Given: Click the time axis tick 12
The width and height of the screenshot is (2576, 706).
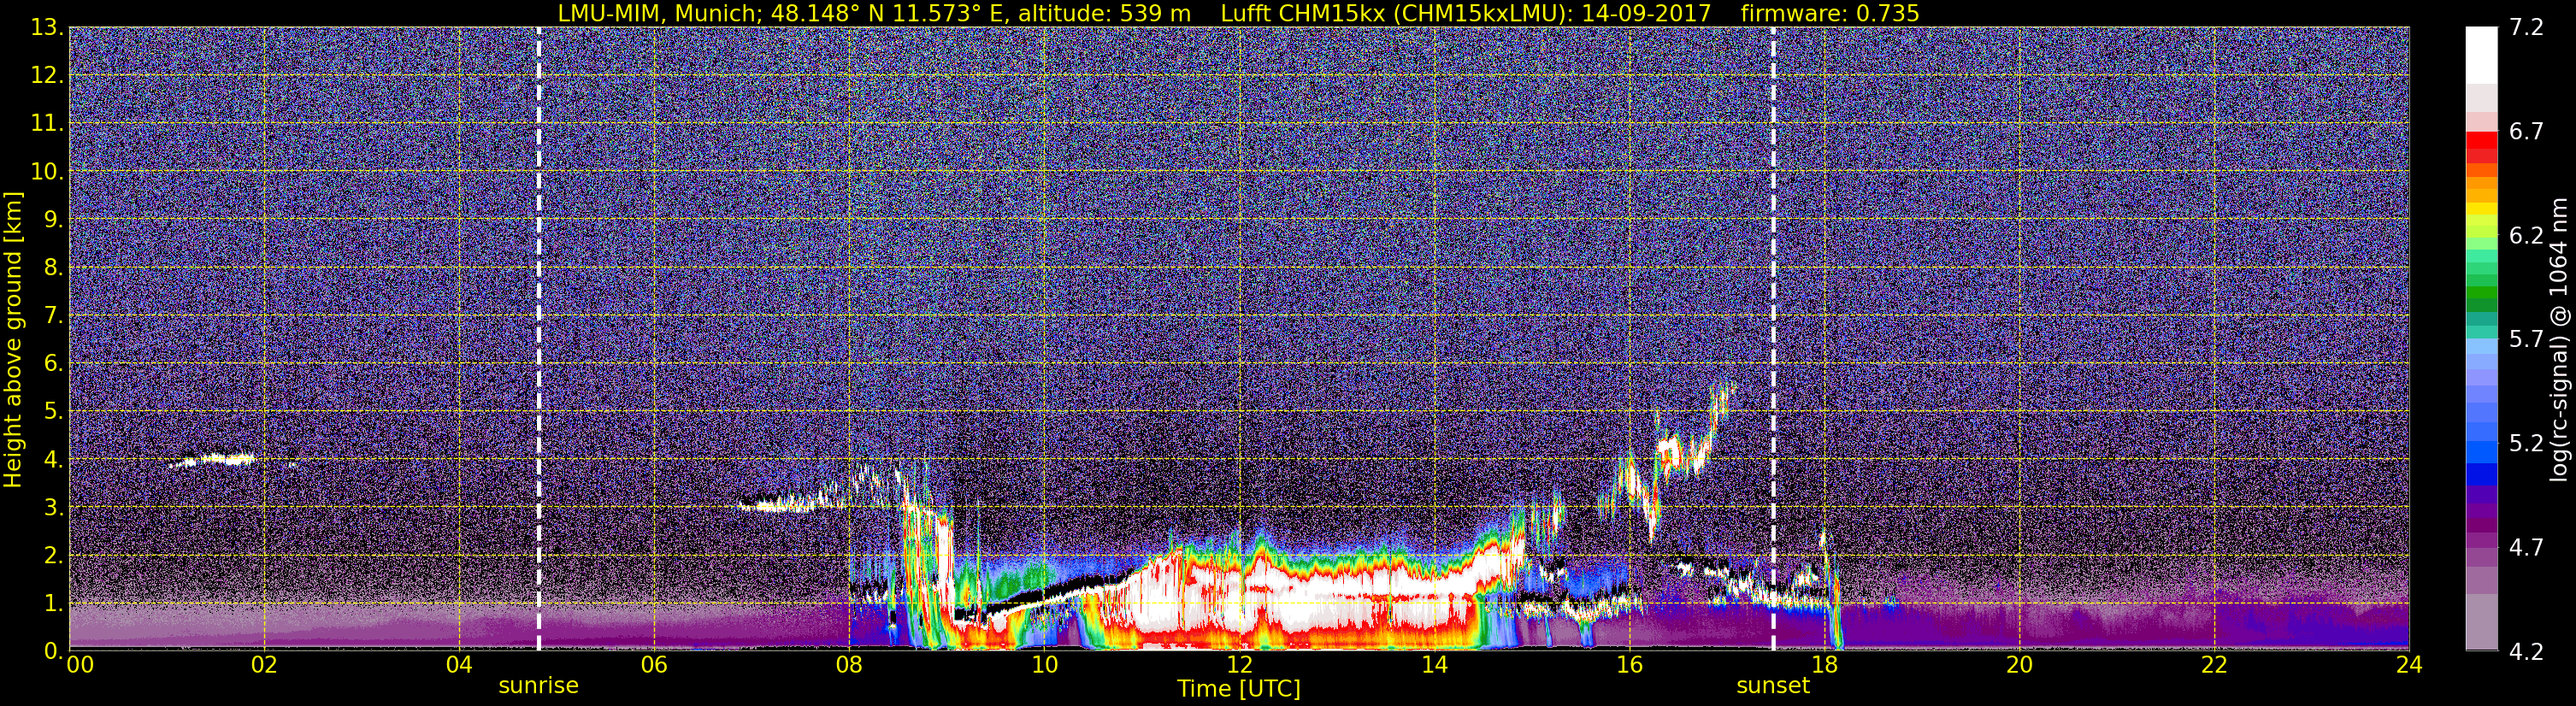Looking at the screenshot, I should pyautogui.click(x=1239, y=666).
